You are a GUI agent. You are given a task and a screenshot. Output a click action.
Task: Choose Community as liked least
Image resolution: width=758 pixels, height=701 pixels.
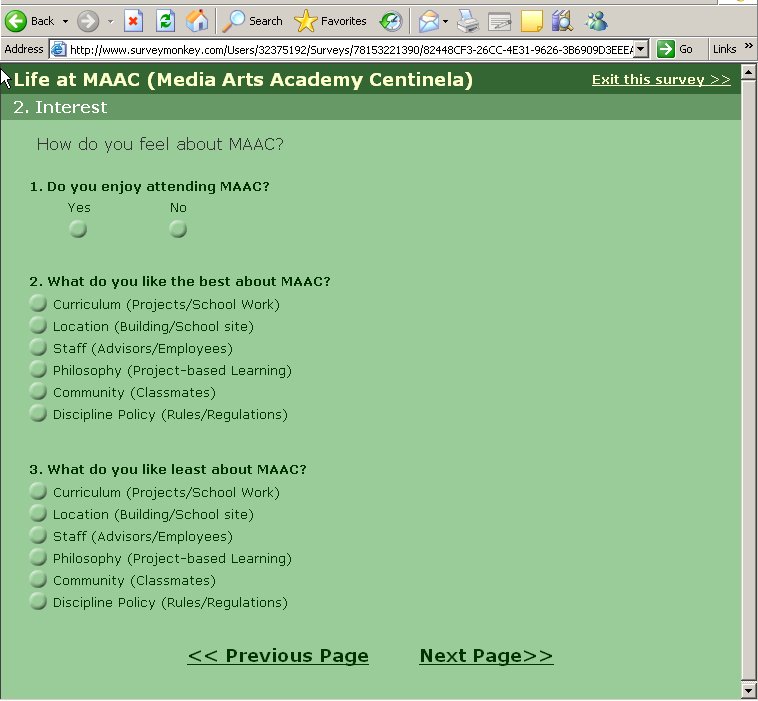click(x=38, y=579)
